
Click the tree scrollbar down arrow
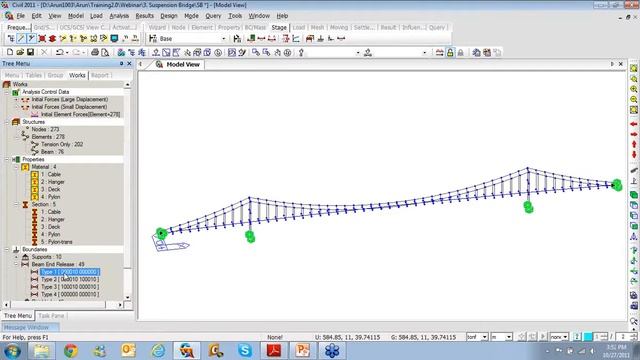[x=128, y=298]
